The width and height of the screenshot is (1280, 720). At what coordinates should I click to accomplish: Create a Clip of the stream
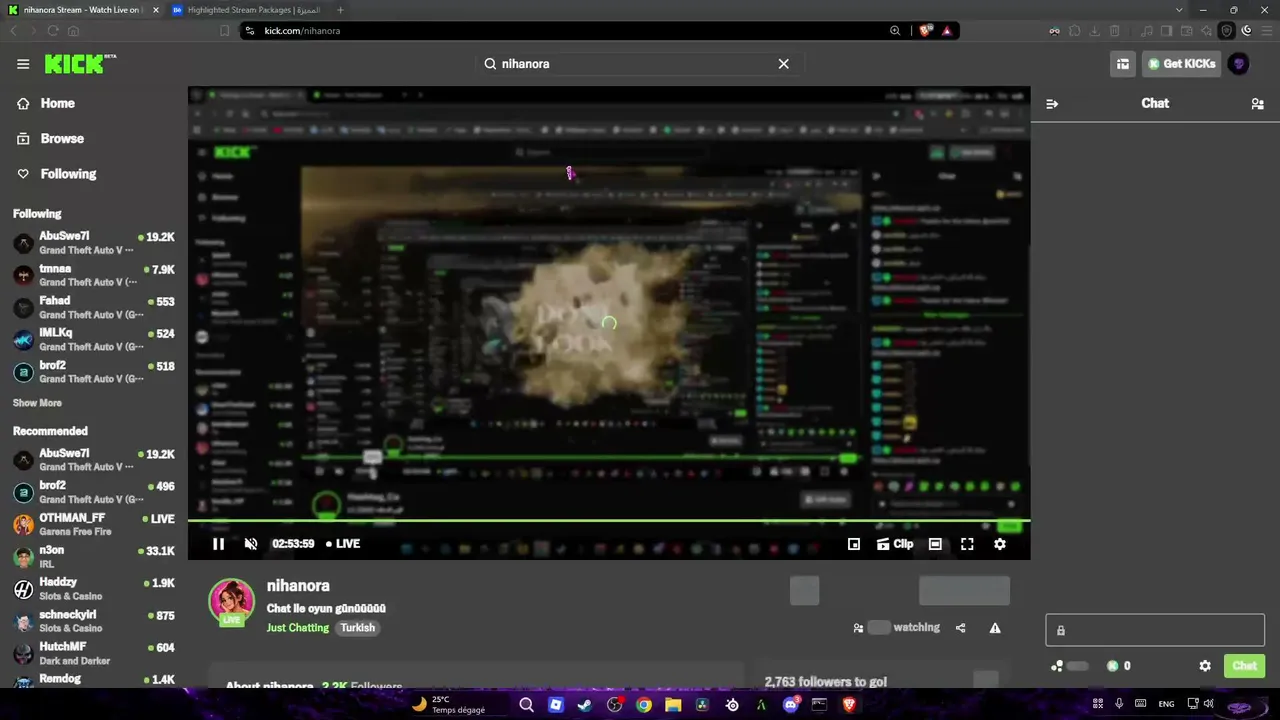(x=895, y=544)
